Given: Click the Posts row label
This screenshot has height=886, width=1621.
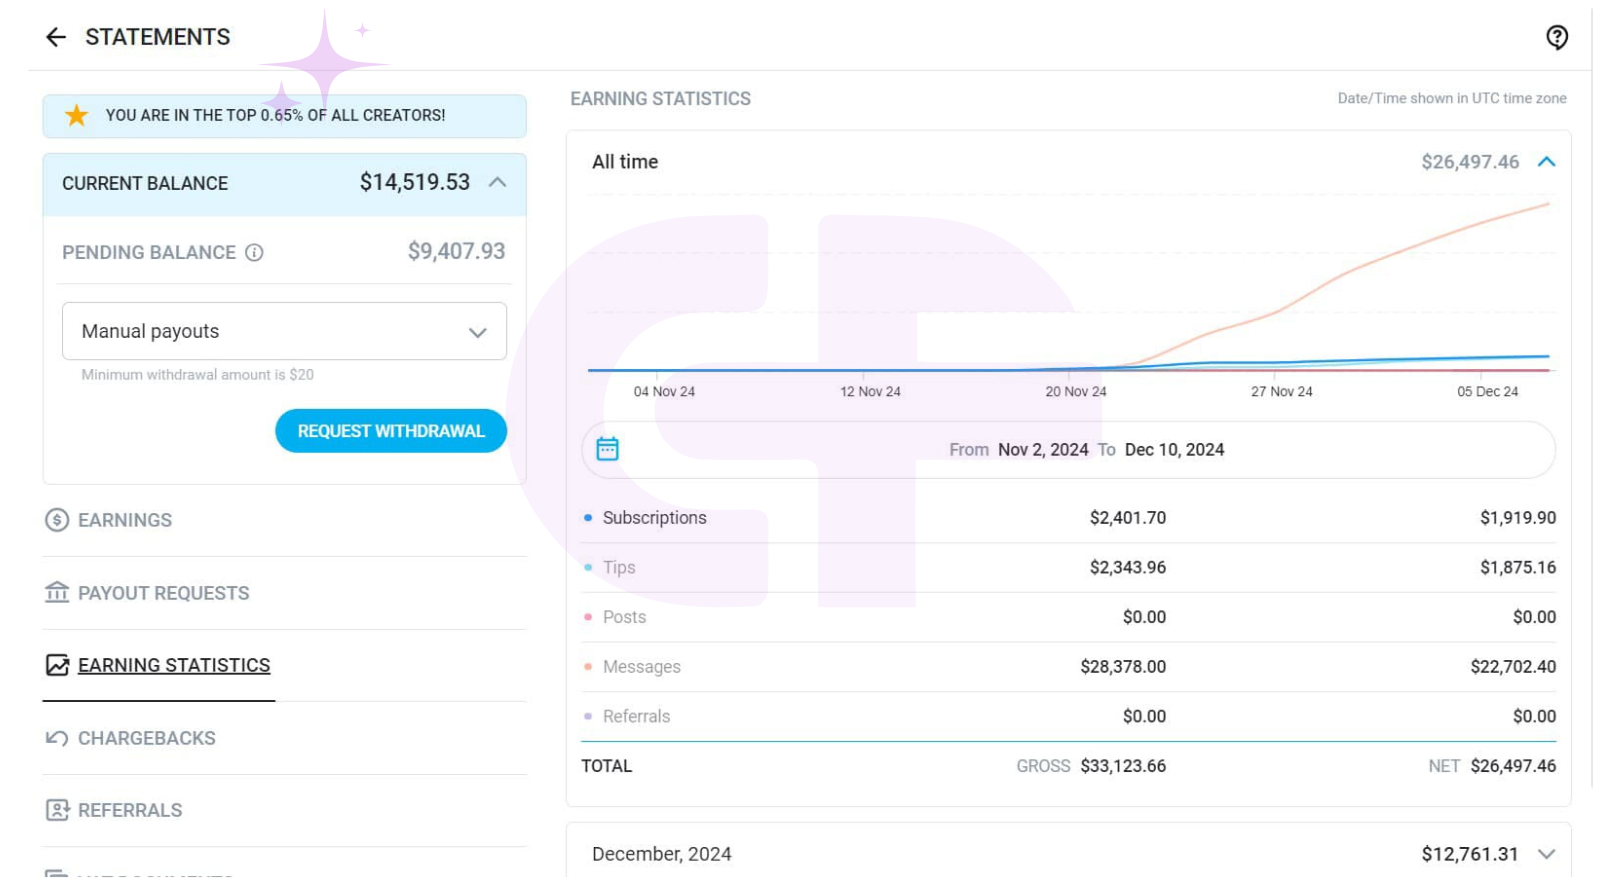Looking at the screenshot, I should coord(624,617).
